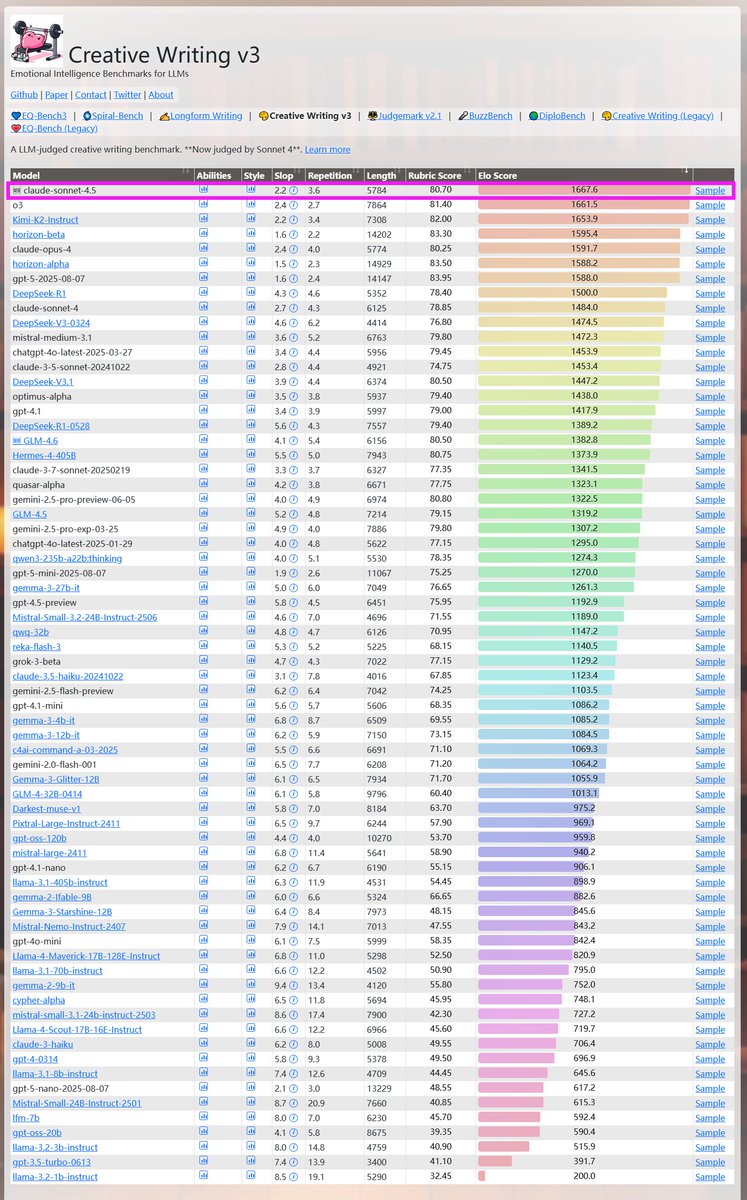Open the Kimi-K2-Instruct model link
Image resolution: width=747 pixels, height=1200 pixels.
(x=44, y=219)
